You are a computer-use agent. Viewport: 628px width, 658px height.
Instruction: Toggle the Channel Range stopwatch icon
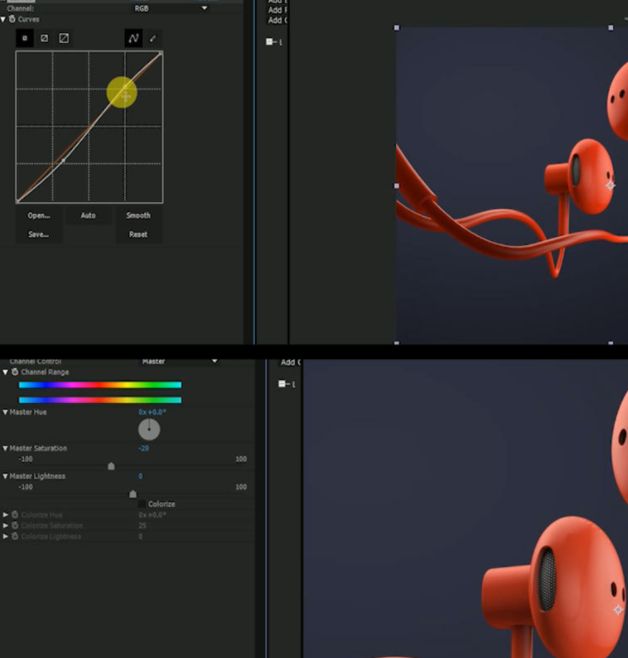click(x=15, y=372)
